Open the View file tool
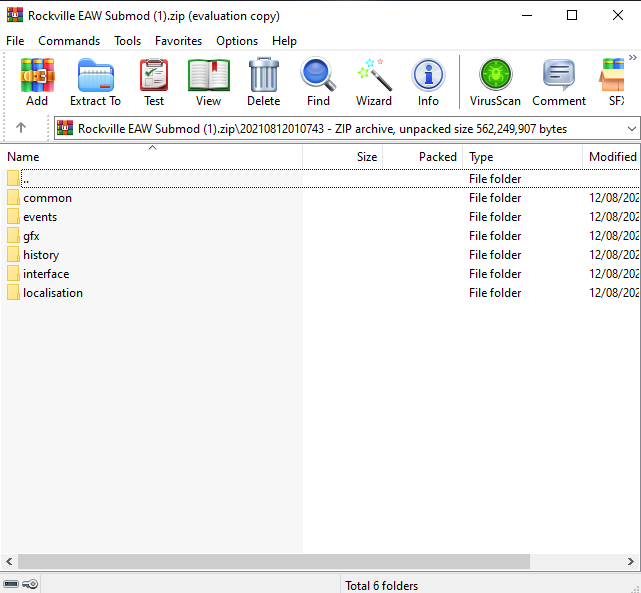Viewport: 641px width, 593px height. tap(208, 82)
